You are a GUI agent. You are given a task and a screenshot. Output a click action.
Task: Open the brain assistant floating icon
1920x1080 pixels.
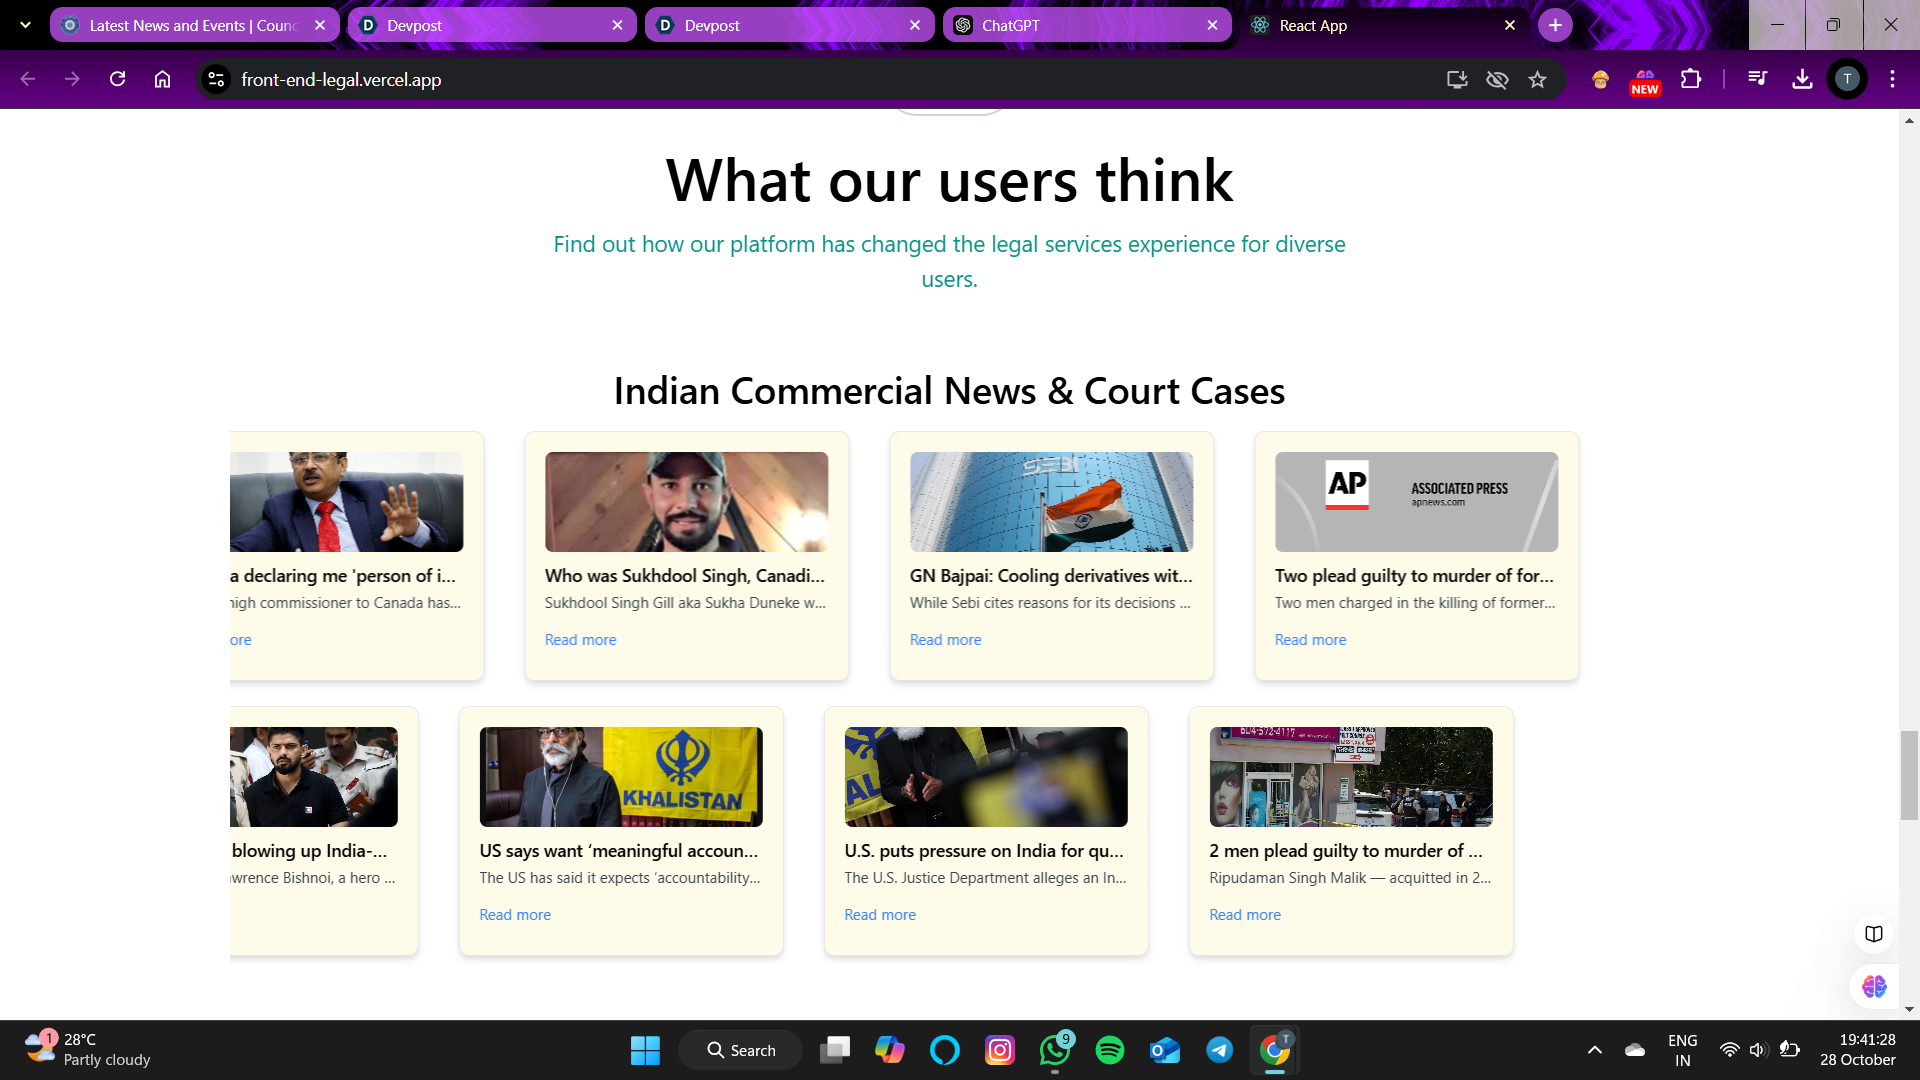pos(1873,987)
